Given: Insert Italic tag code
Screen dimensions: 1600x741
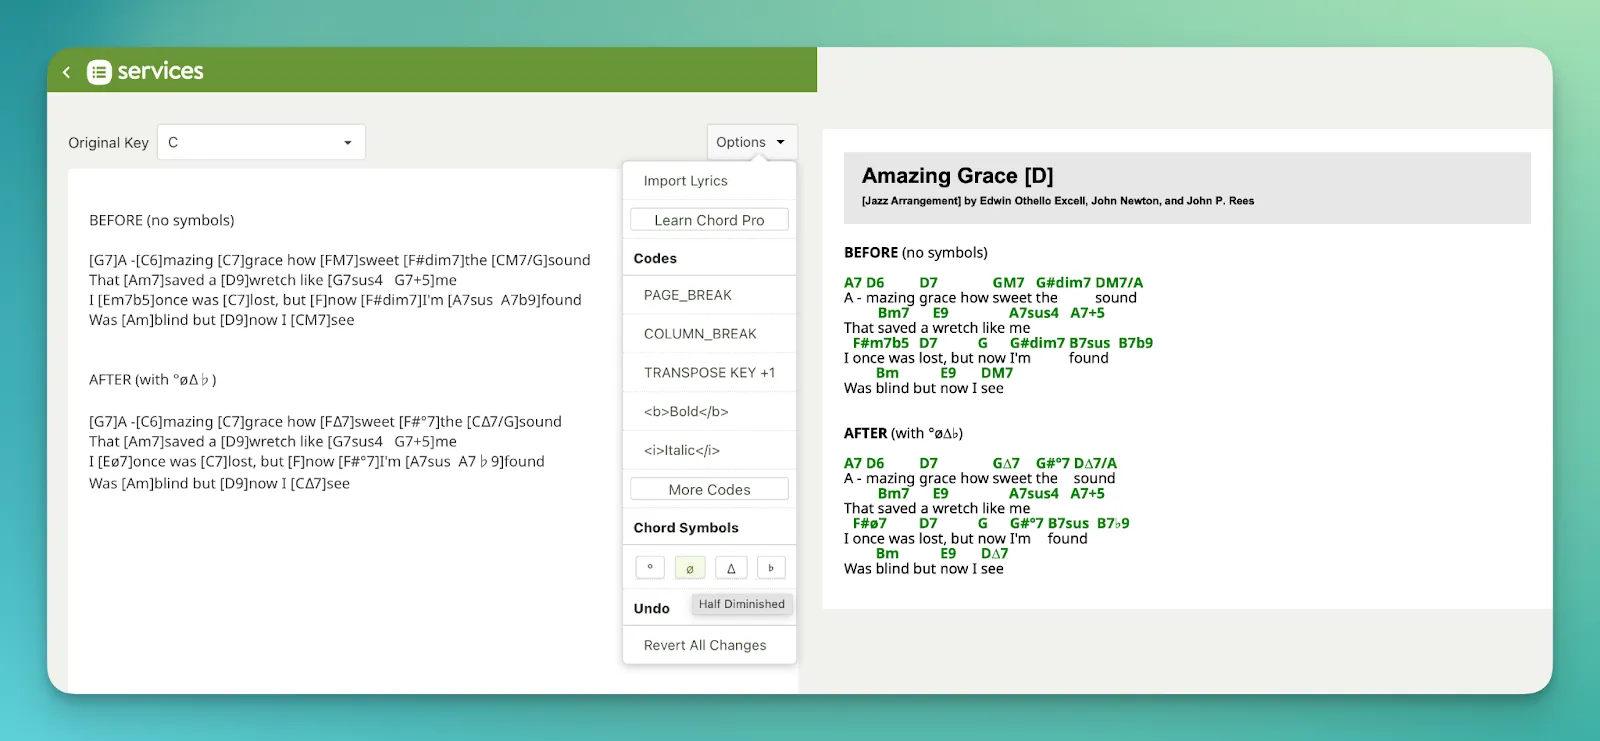Looking at the screenshot, I should [x=682, y=451].
